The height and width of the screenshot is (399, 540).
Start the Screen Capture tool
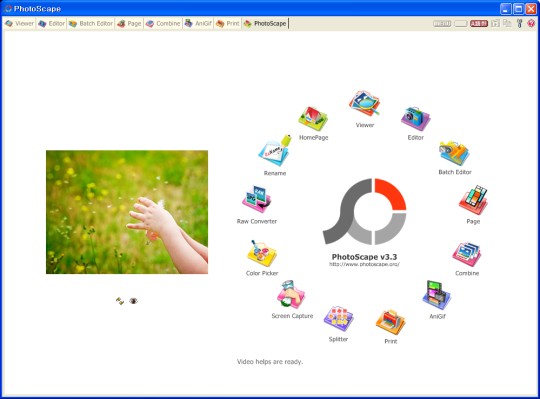[x=291, y=294]
